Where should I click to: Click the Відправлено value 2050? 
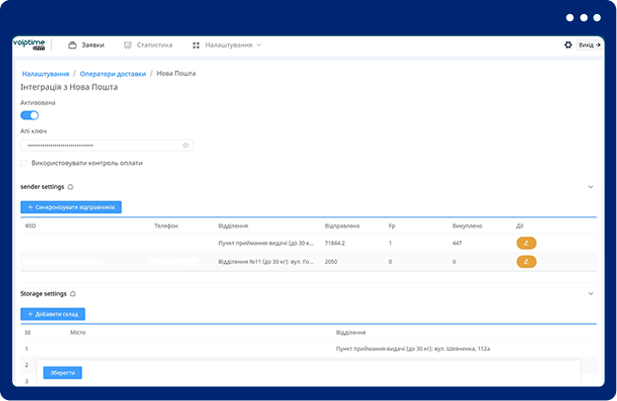[x=331, y=262]
